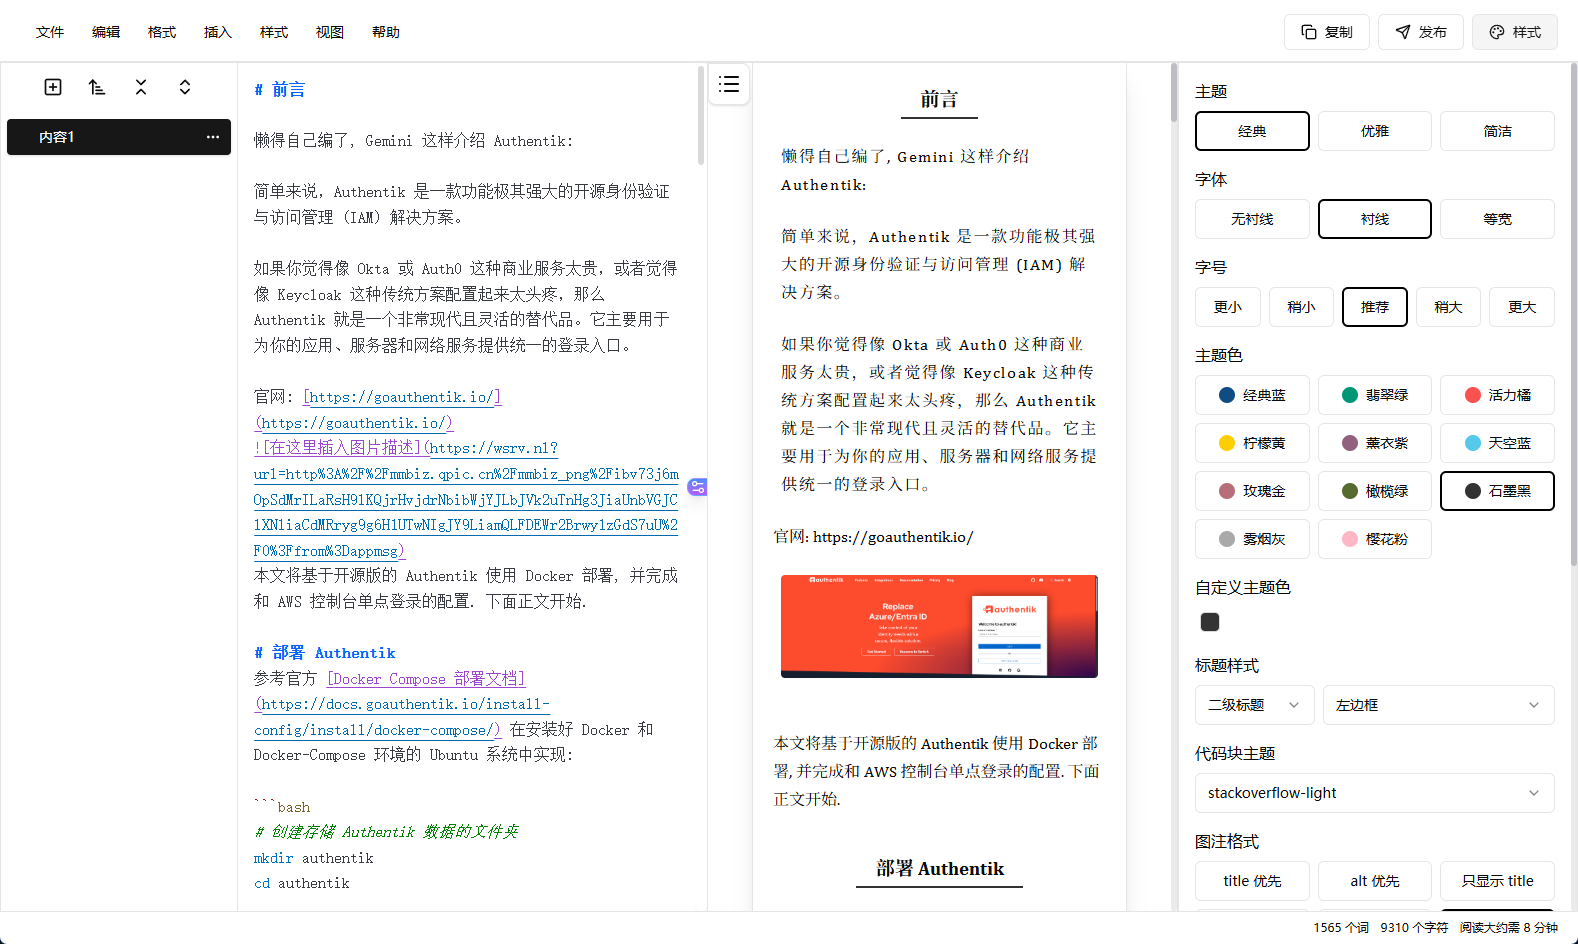Click the preview pane vertical scrollbar
Image resolution: width=1578 pixels, height=944 pixels.
[1174, 92]
